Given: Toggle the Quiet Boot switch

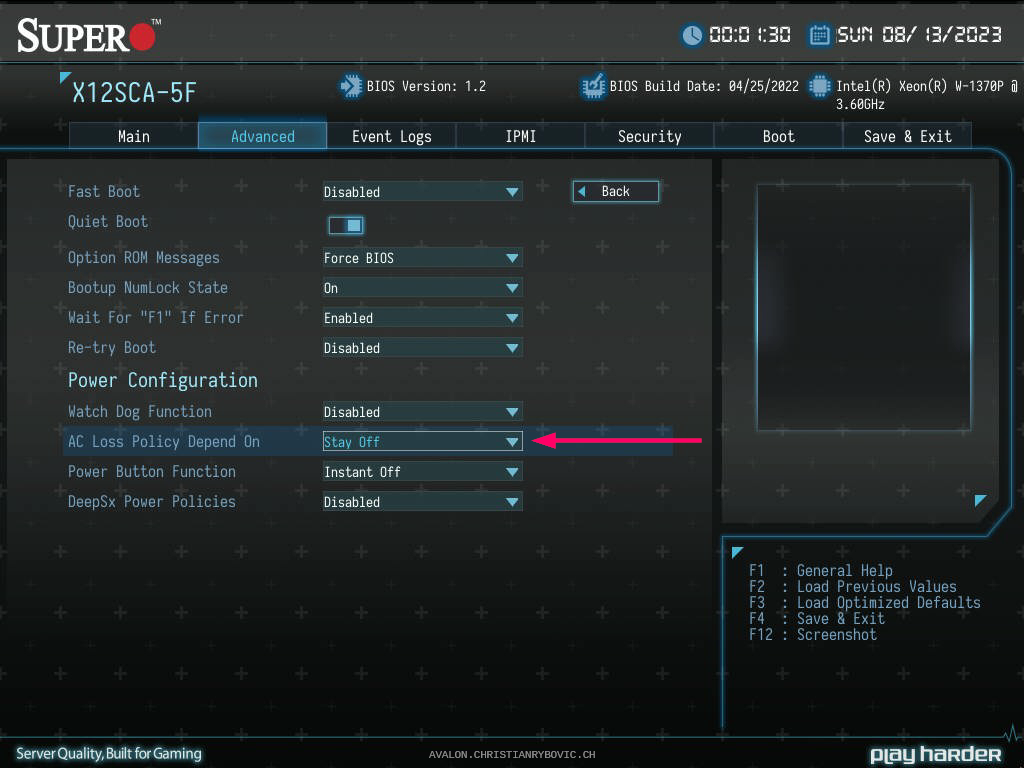Looking at the screenshot, I should tap(346, 225).
